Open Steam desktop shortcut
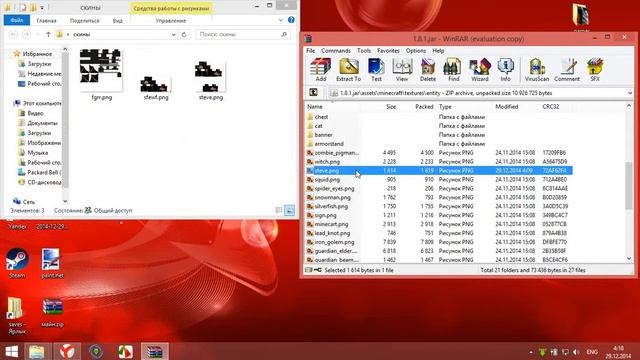The width and height of the screenshot is (640, 360). pyautogui.click(x=17, y=263)
